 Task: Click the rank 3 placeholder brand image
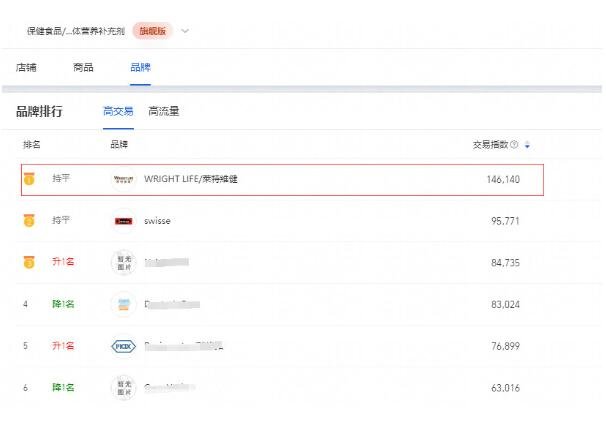pyautogui.click(x=124, y=262)
